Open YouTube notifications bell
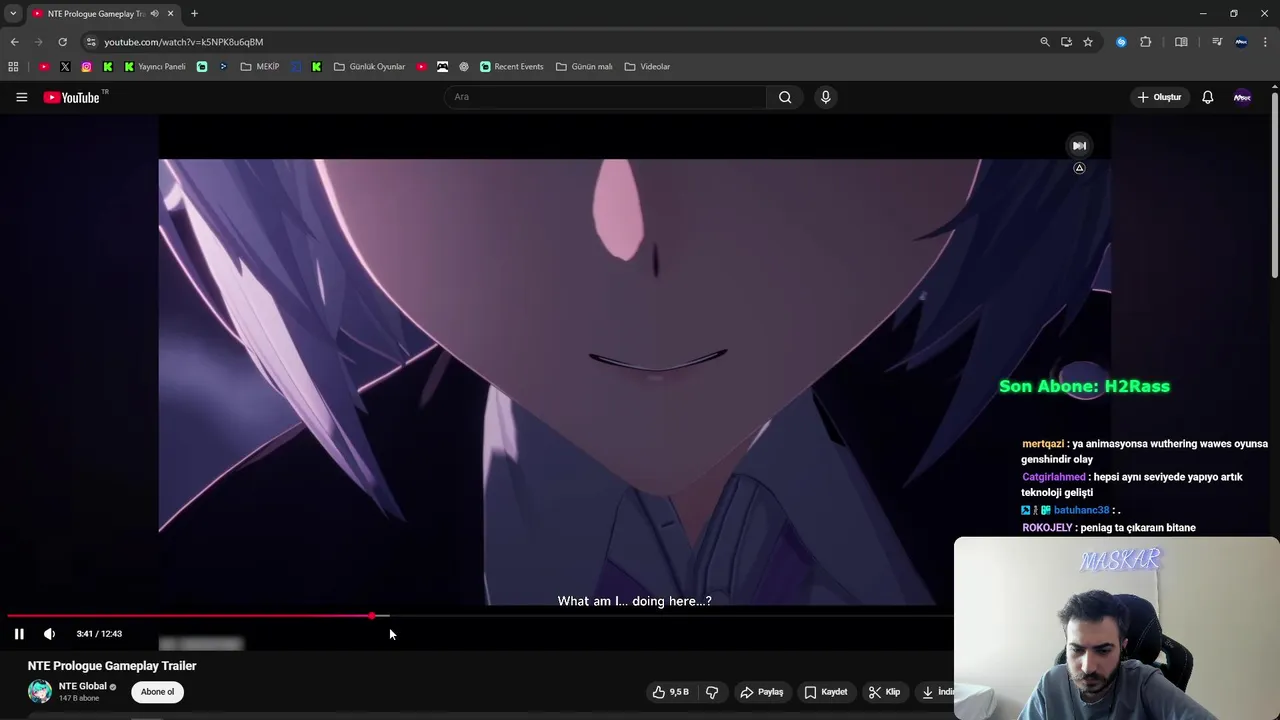 [x=1208, y=97]
